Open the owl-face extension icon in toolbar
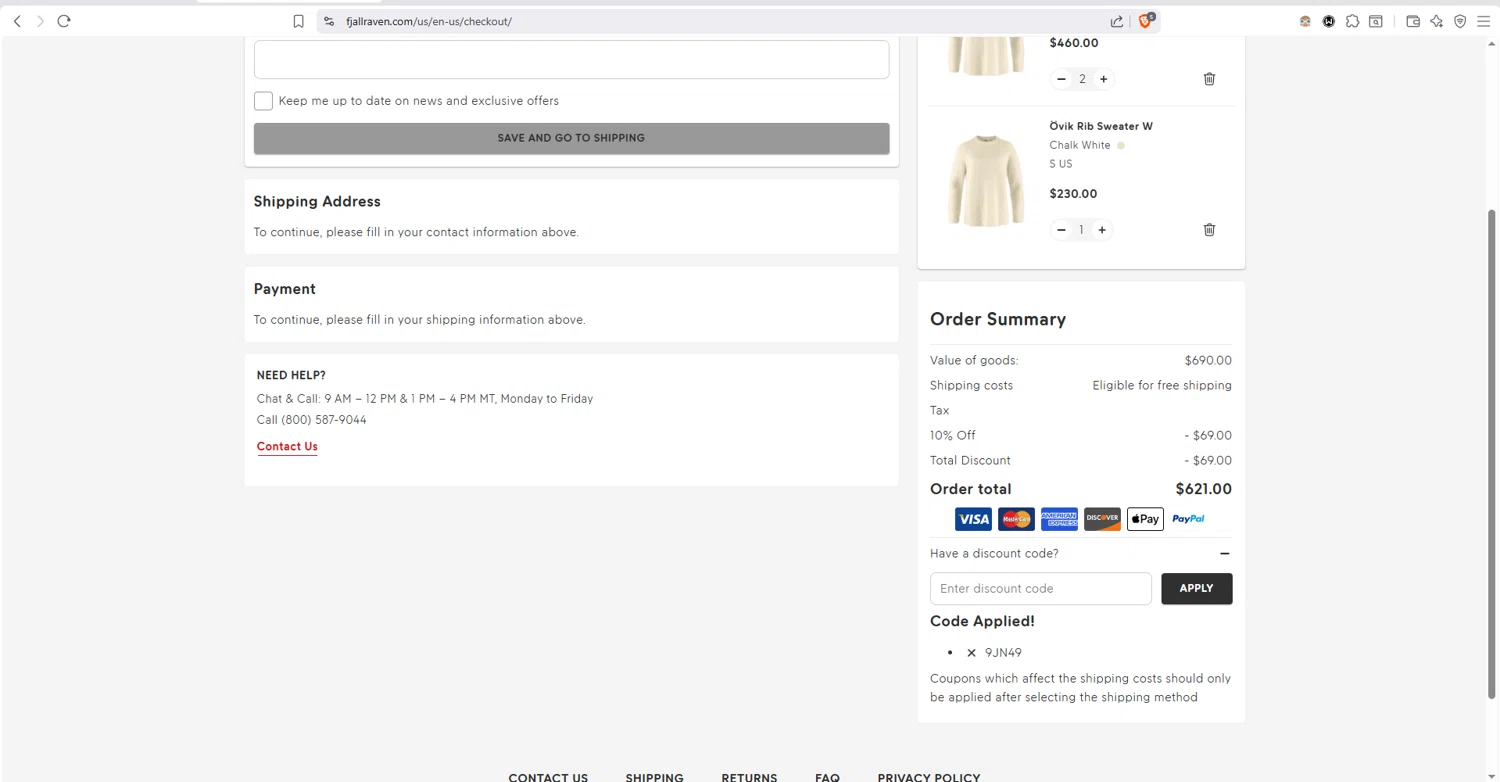 (x=1305, y=21)
